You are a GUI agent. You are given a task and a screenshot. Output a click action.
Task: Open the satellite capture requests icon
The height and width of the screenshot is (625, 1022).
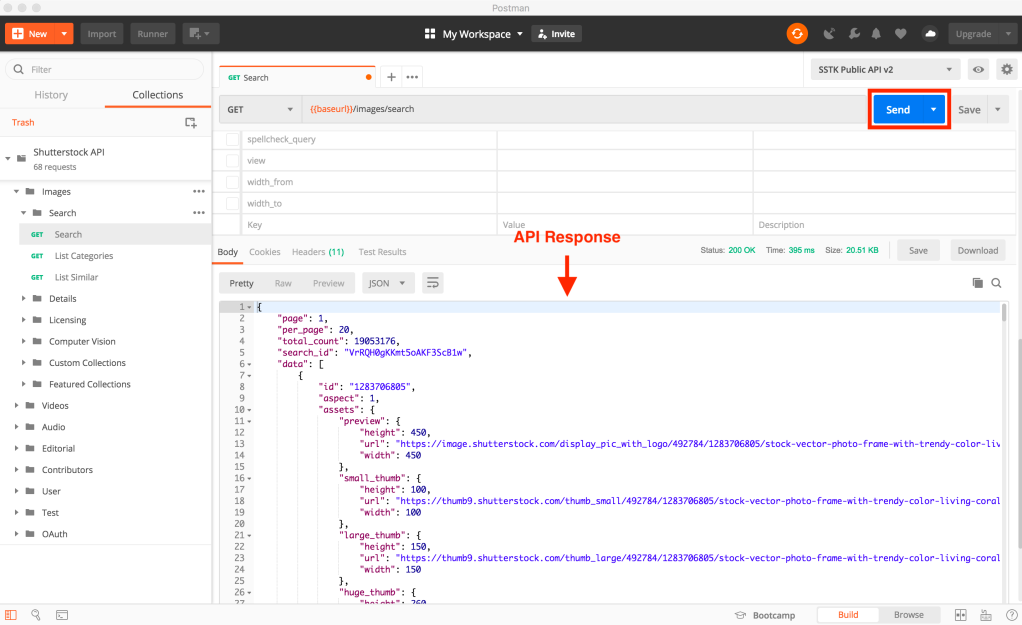(x=829, y=34)
